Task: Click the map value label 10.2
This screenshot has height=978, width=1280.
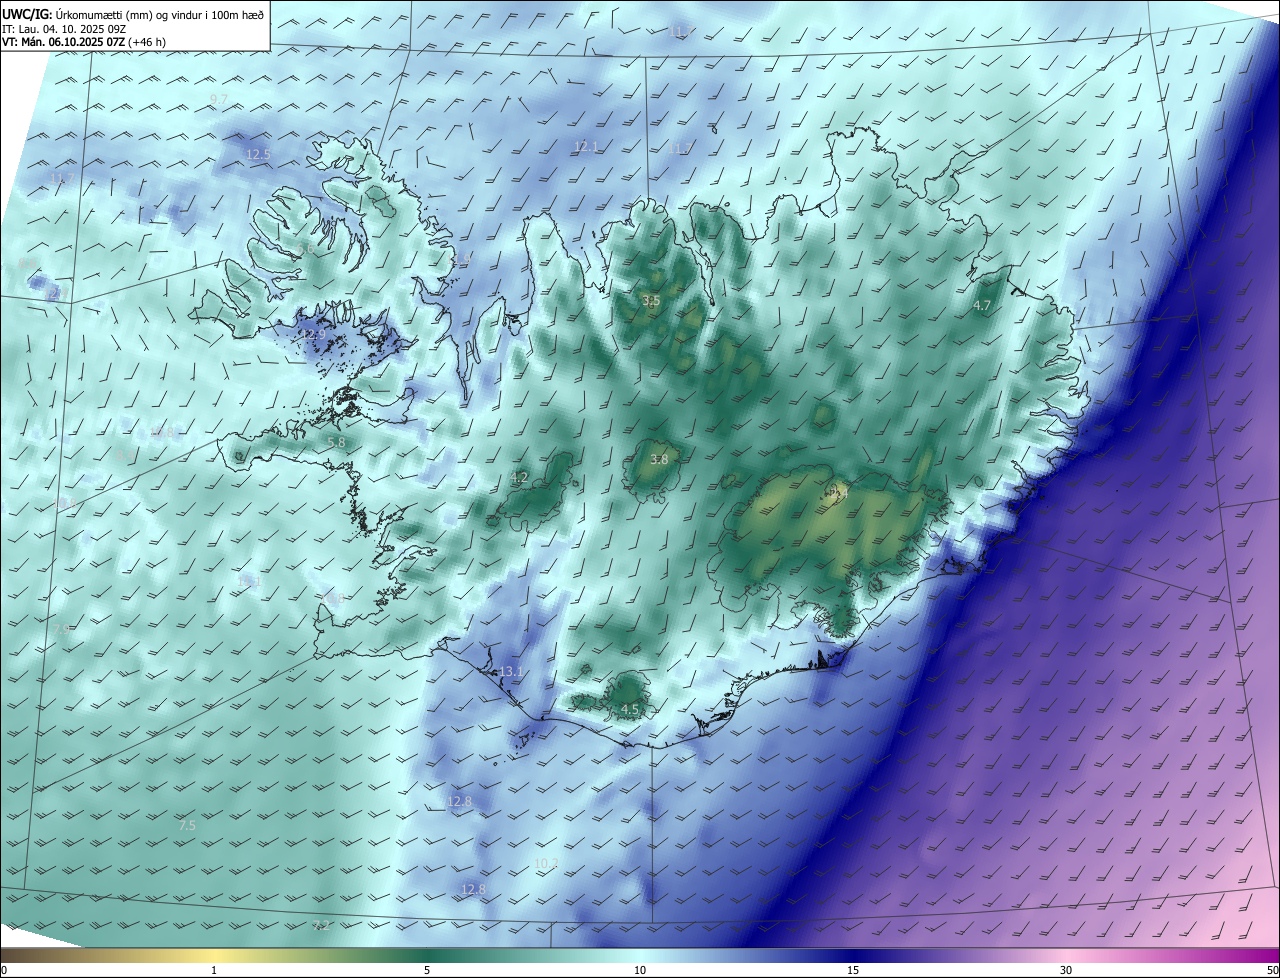Action: tap(546, 864)
